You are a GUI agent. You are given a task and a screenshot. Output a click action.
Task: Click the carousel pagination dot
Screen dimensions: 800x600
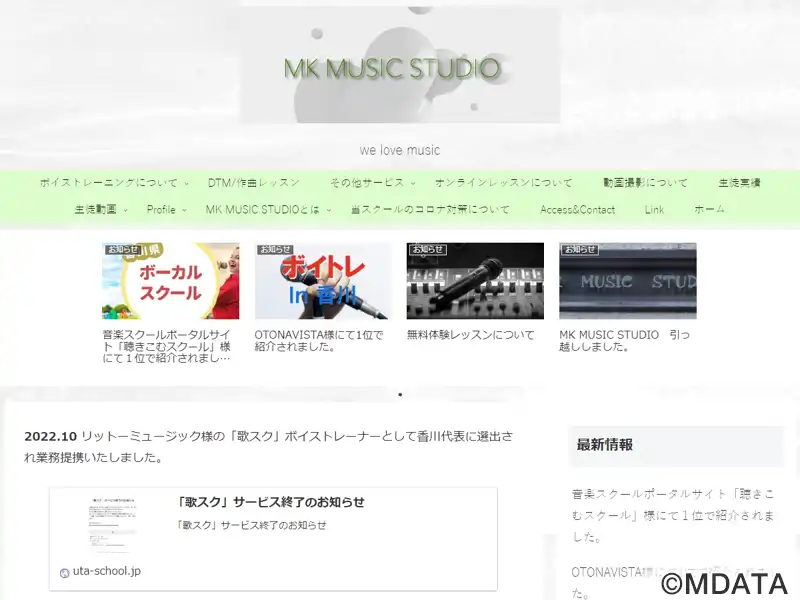400,394
